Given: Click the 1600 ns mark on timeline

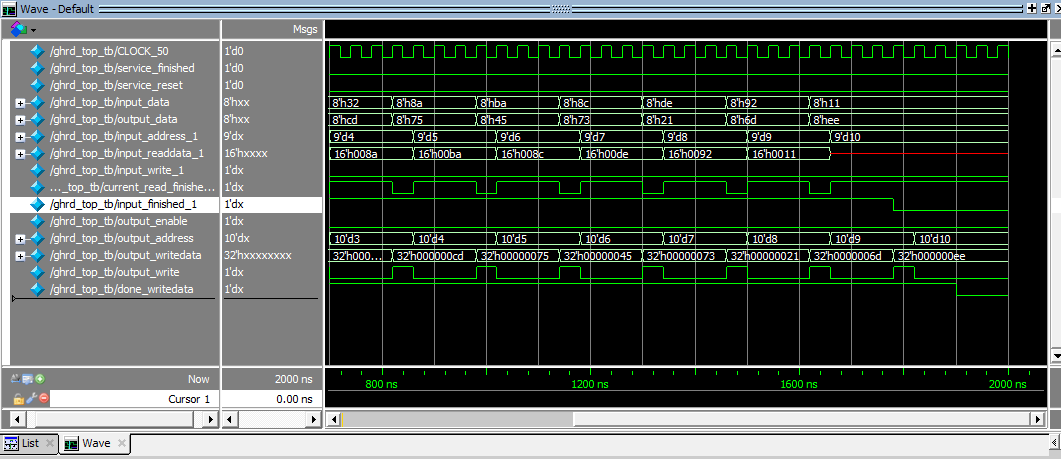Looking at the screenshot, I should (799, 384).
